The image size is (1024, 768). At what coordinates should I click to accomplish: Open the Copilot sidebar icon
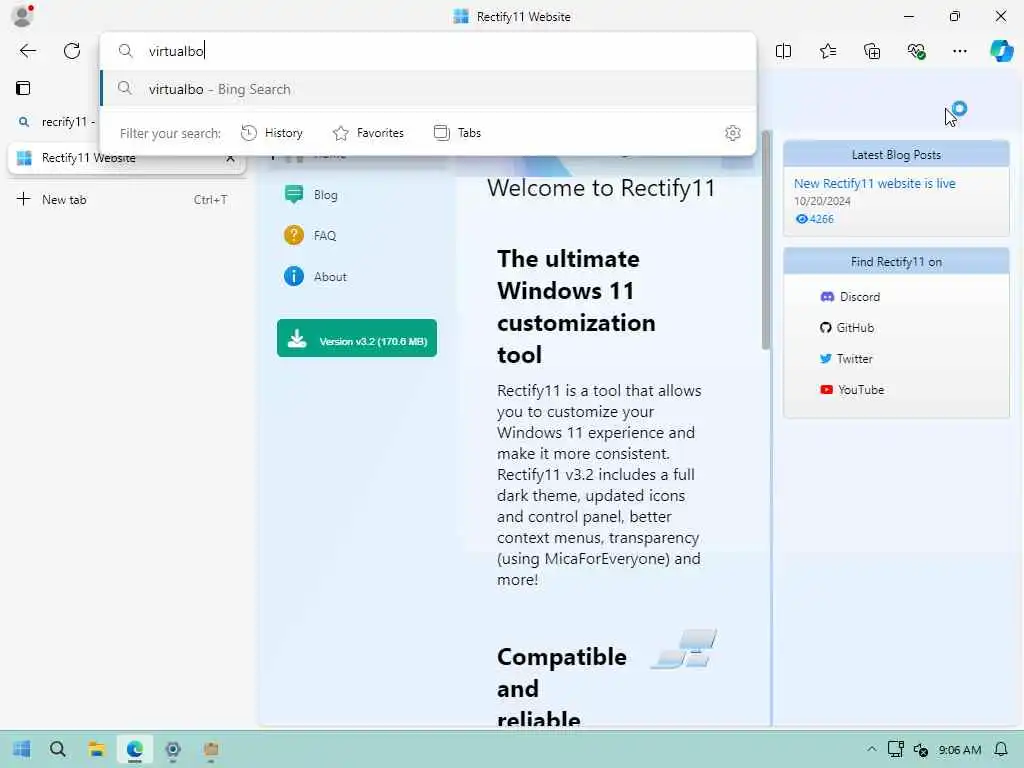point(1001,51)
